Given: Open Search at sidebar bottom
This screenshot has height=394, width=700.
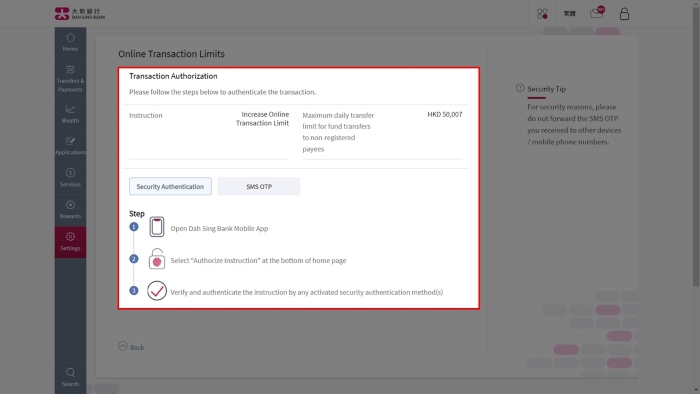Looking at the screenshot, I should click(x=70, y=377).
